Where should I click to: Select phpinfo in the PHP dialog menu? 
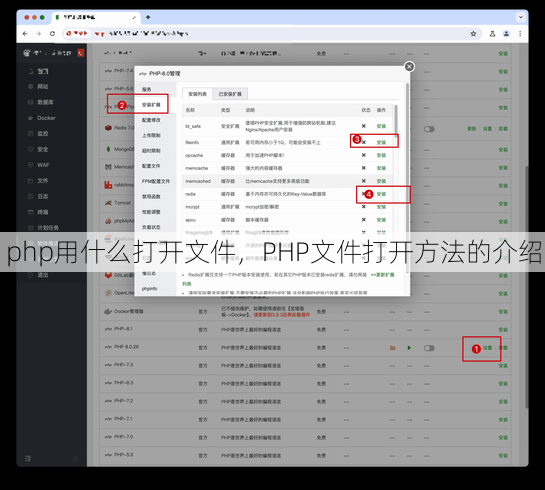(x=149, y=288)
